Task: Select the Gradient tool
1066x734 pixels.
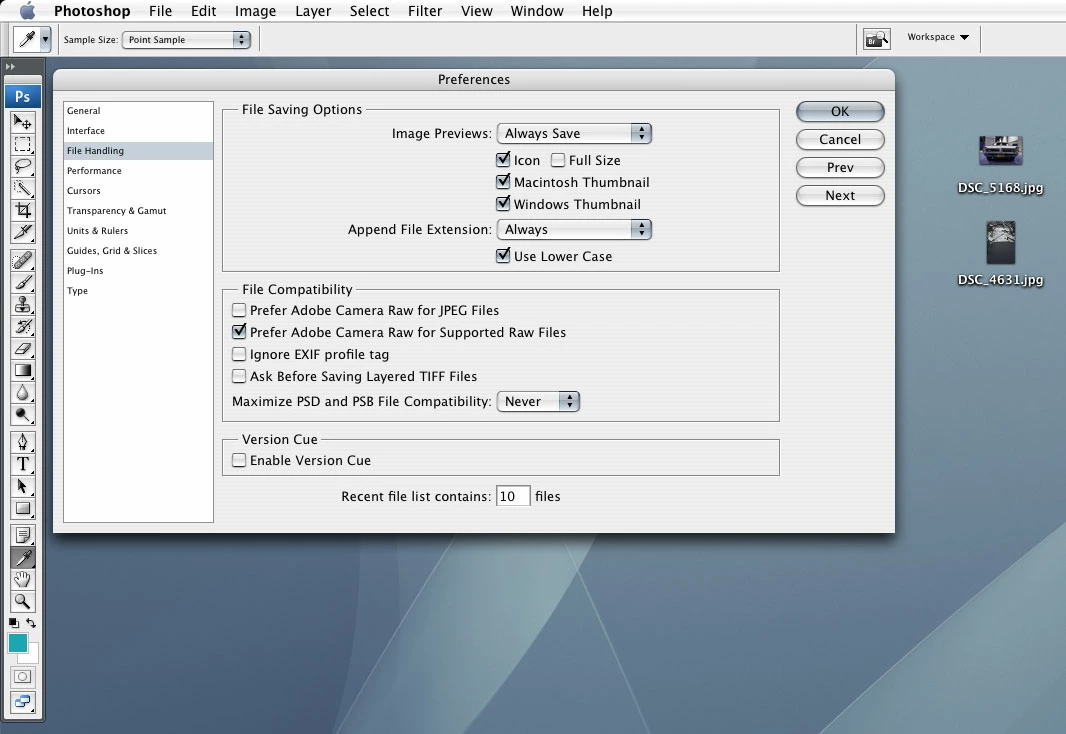Action: pyautogui.click(x=22, y=370)
